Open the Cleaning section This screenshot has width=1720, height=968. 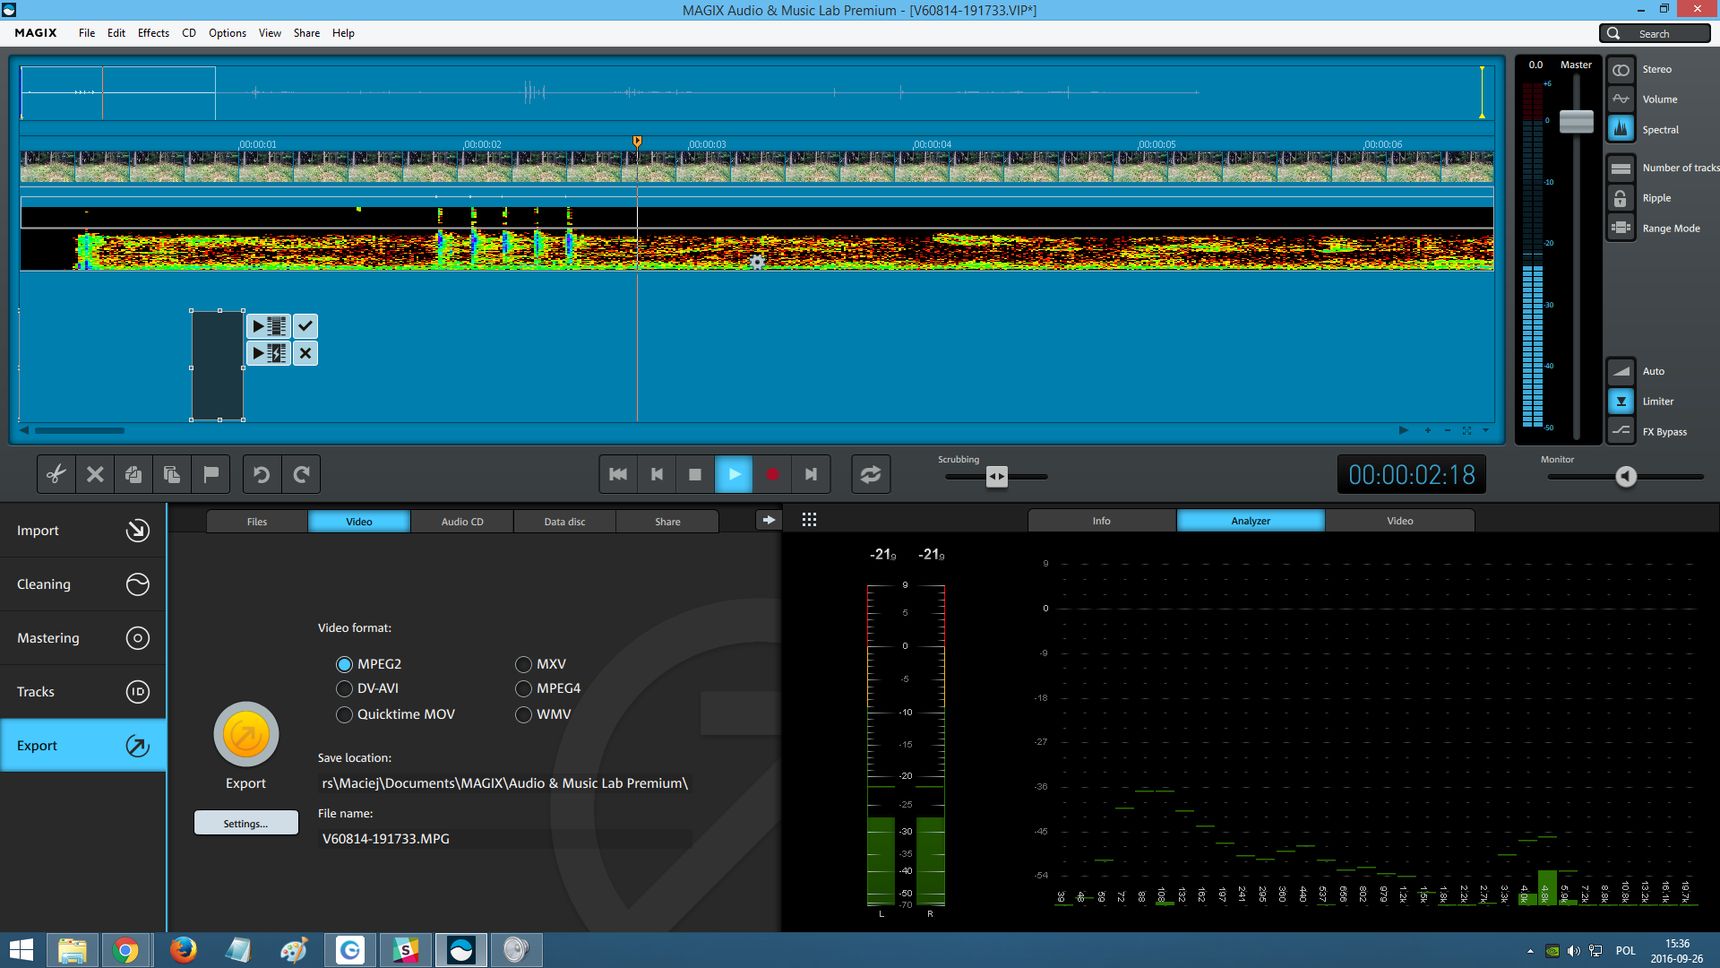coord(83,584)
